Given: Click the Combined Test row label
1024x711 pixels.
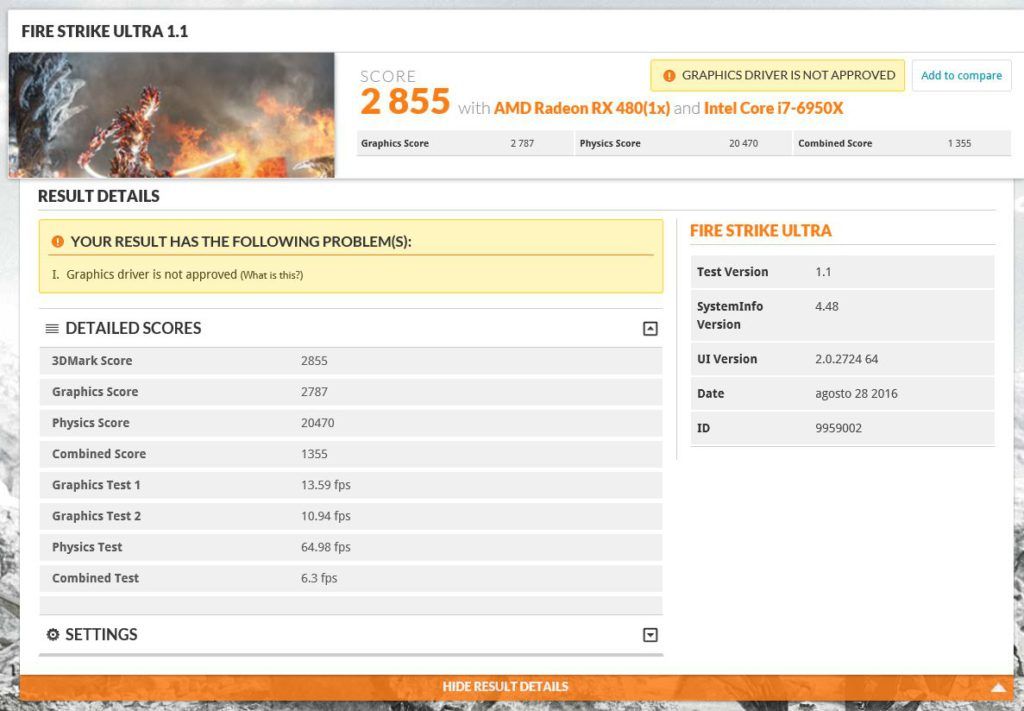Looking at the screenshot, I should 95,578.
